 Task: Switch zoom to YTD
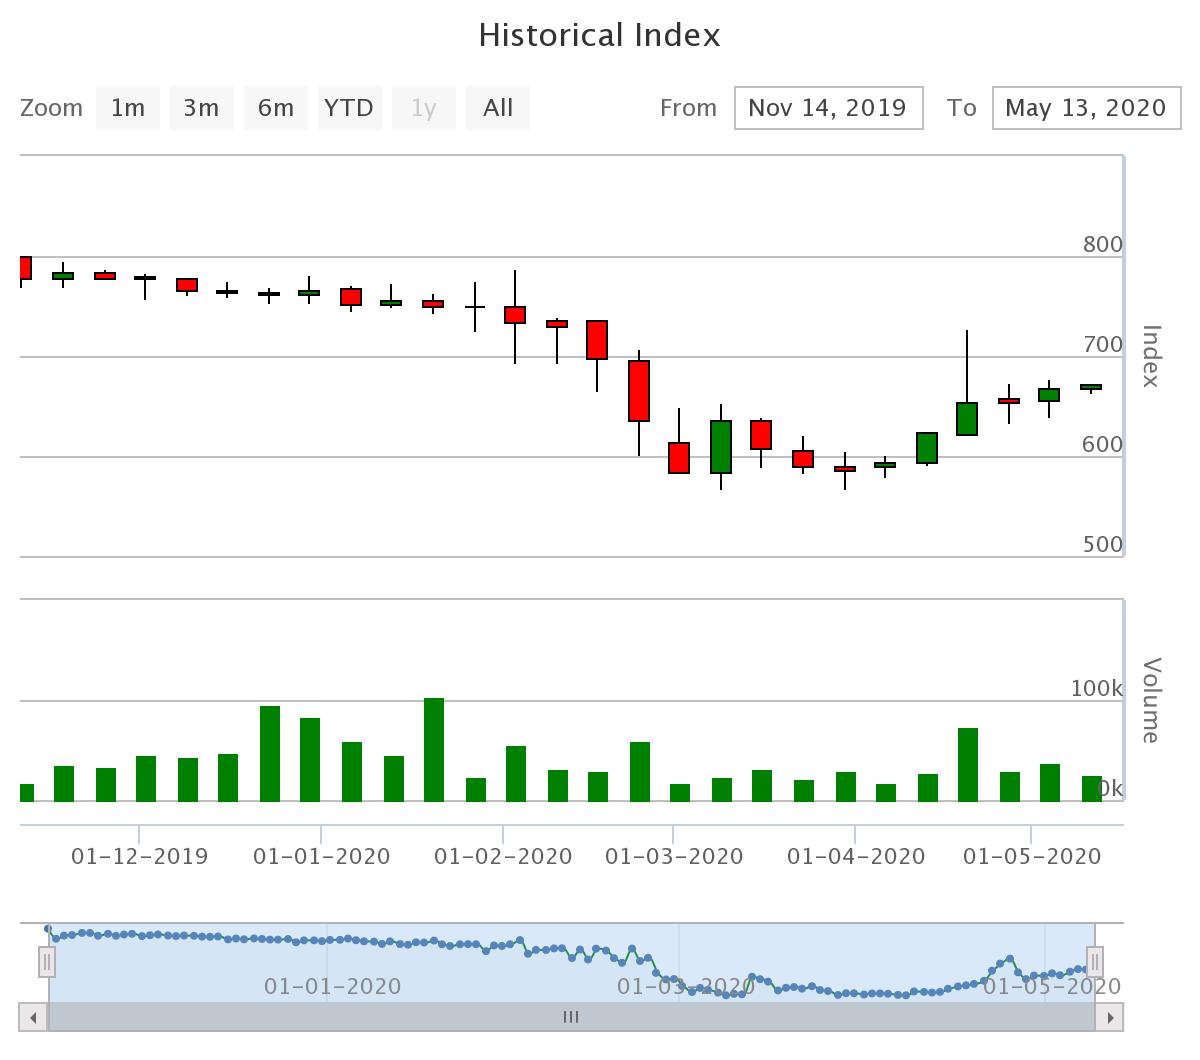348,108
